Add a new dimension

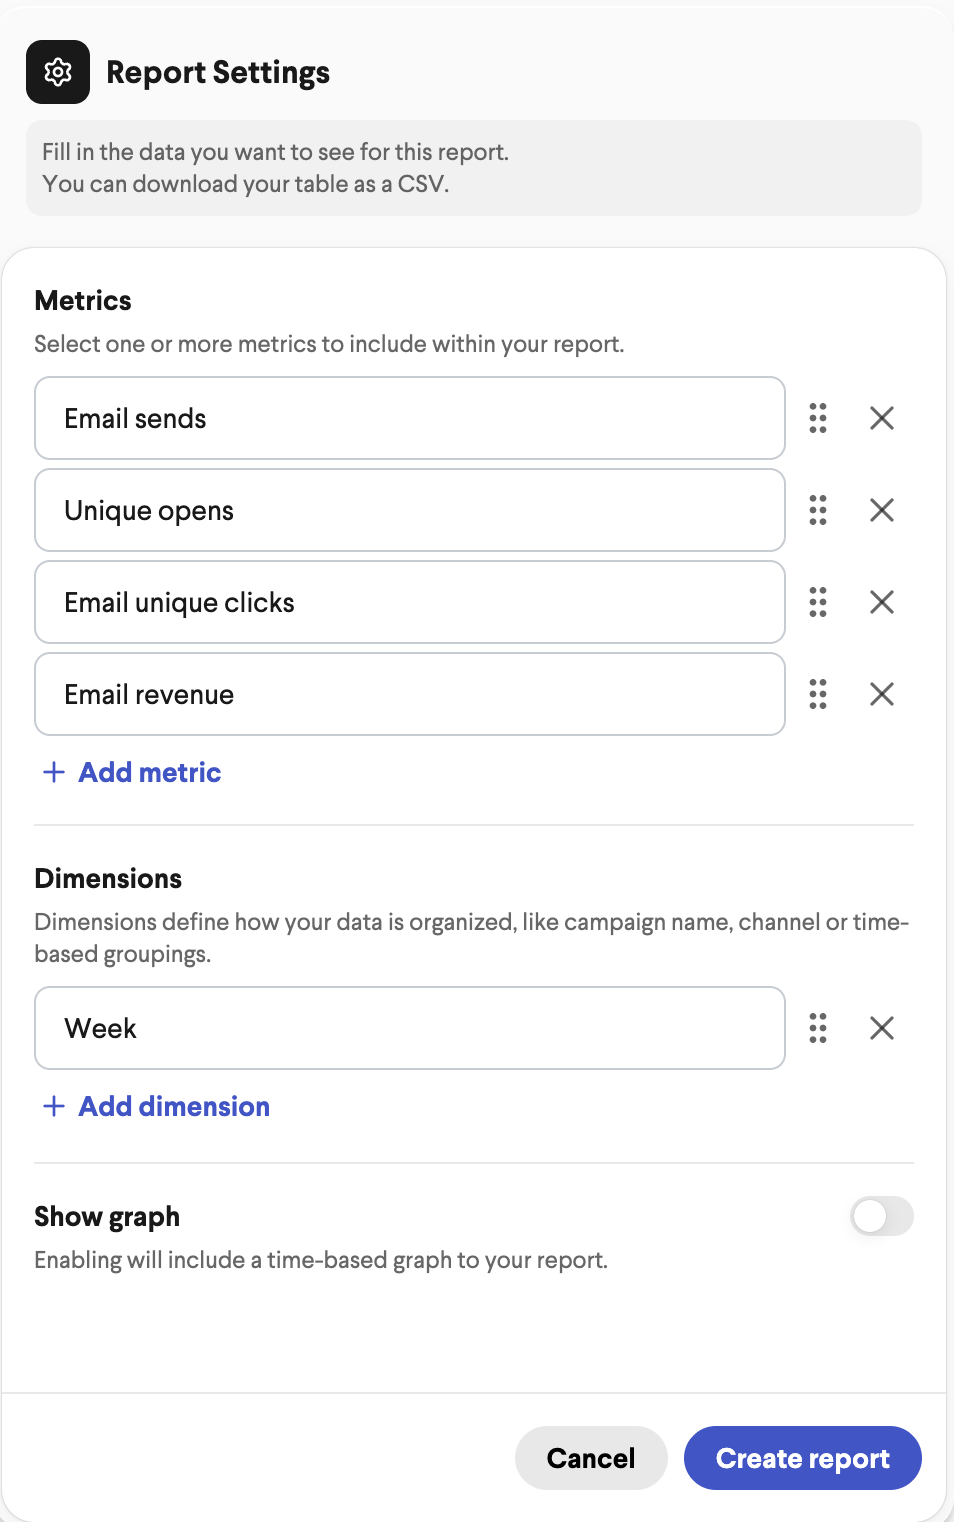pyautogui.click(x=156, y=1106)
